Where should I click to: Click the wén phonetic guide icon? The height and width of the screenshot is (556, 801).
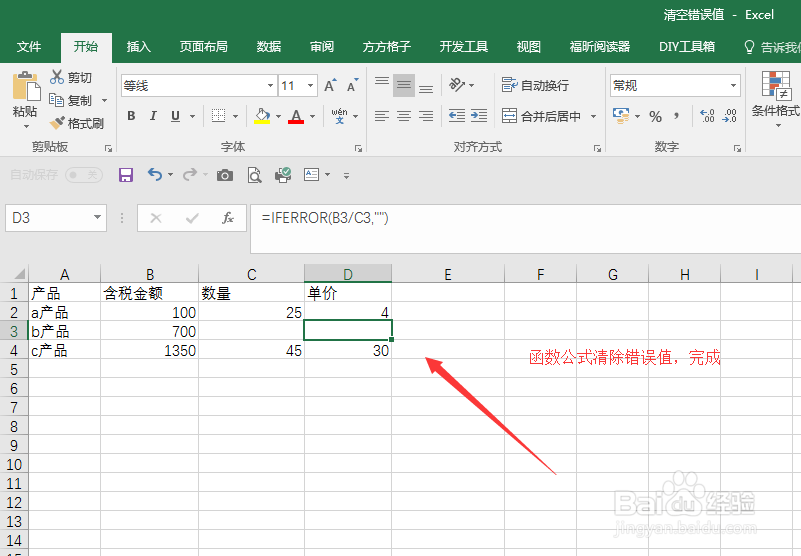339,116
